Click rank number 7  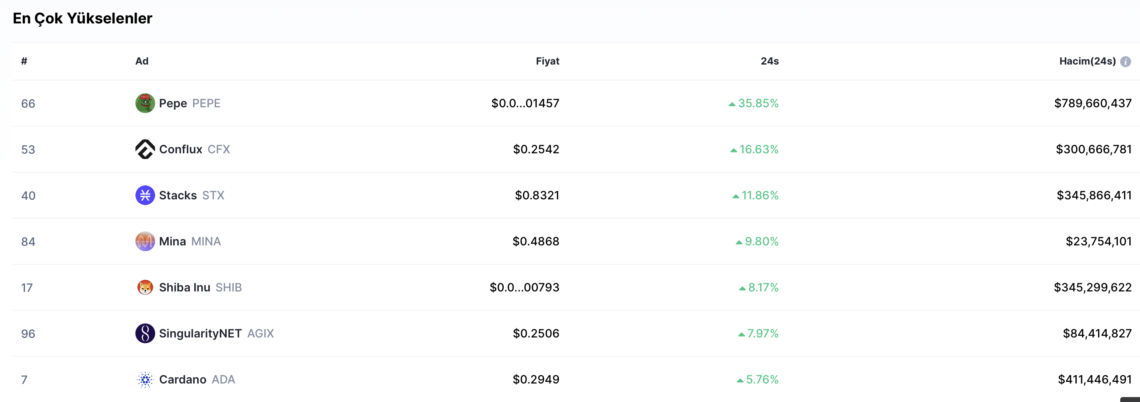24,379
